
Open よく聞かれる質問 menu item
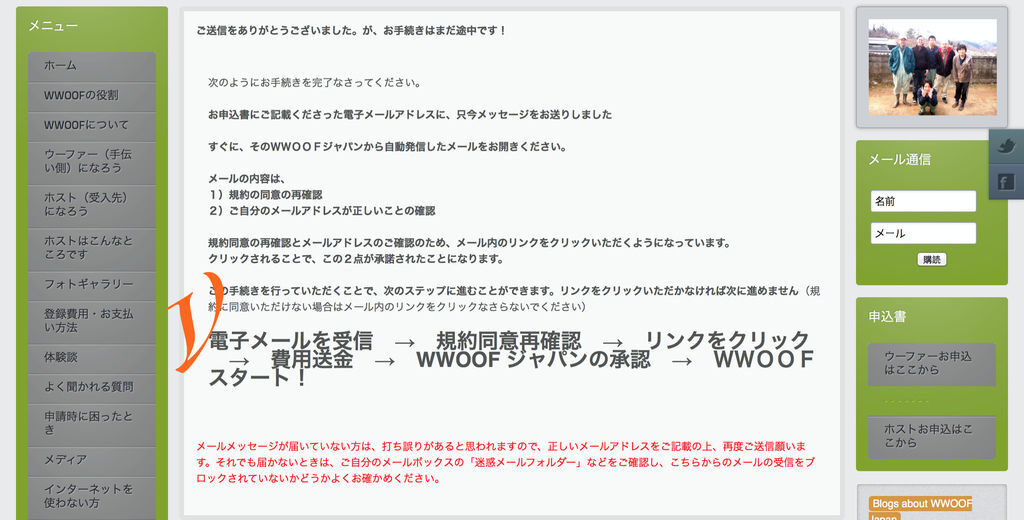[x=92, y=387]
